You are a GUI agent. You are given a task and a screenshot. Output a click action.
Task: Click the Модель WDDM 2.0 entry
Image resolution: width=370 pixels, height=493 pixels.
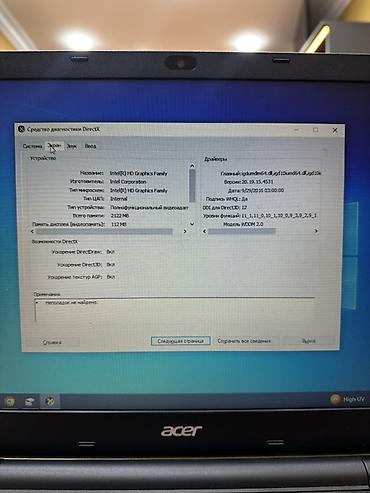point(243,224)
